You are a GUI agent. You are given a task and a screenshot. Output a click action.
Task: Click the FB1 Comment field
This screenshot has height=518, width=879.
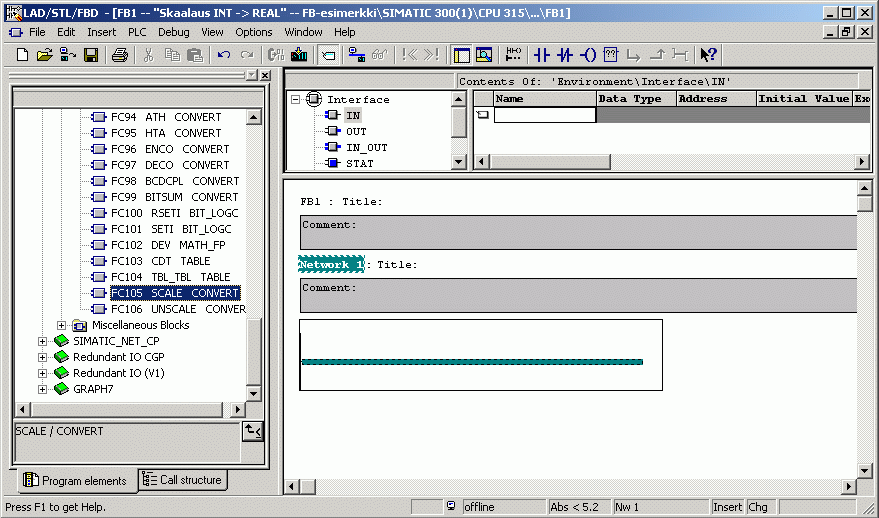[x=578, y=232]
